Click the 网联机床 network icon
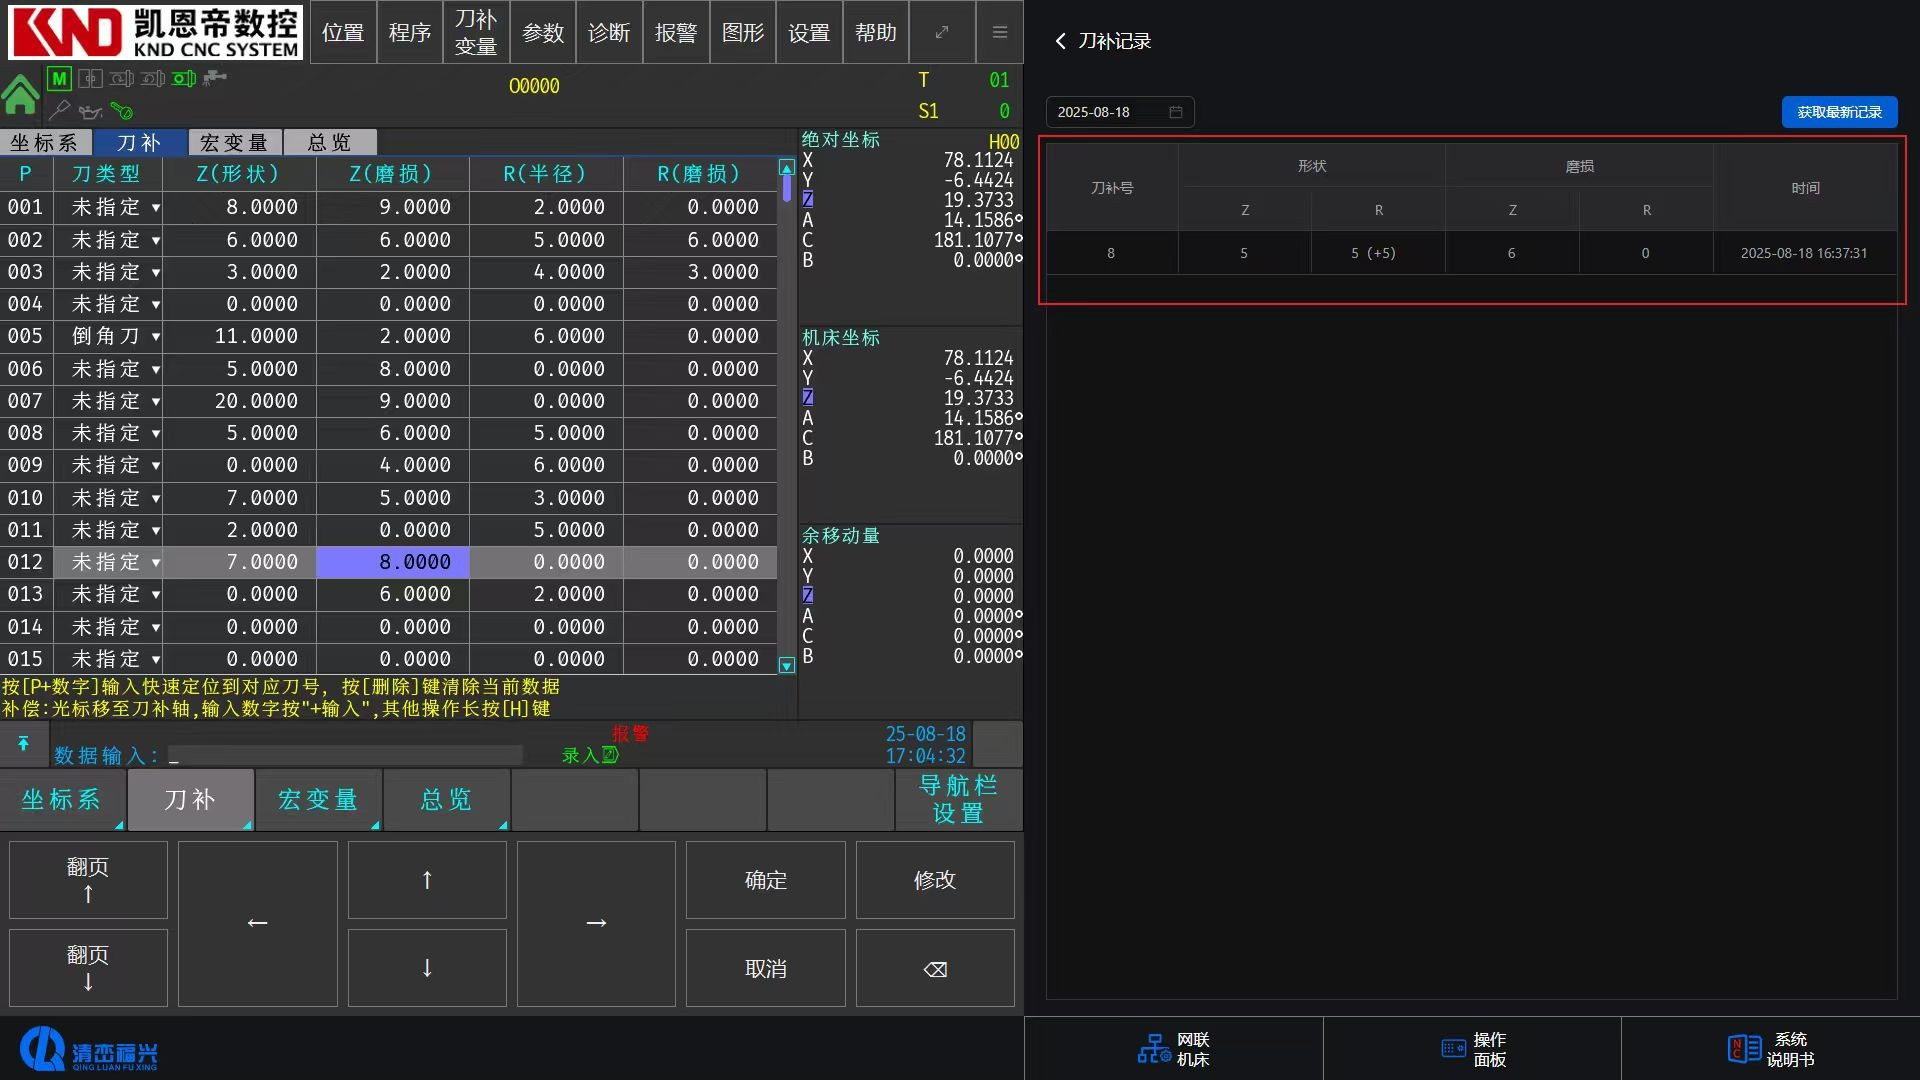Screen dimensions: 1920x1080 click(x=1153, y=1048)
